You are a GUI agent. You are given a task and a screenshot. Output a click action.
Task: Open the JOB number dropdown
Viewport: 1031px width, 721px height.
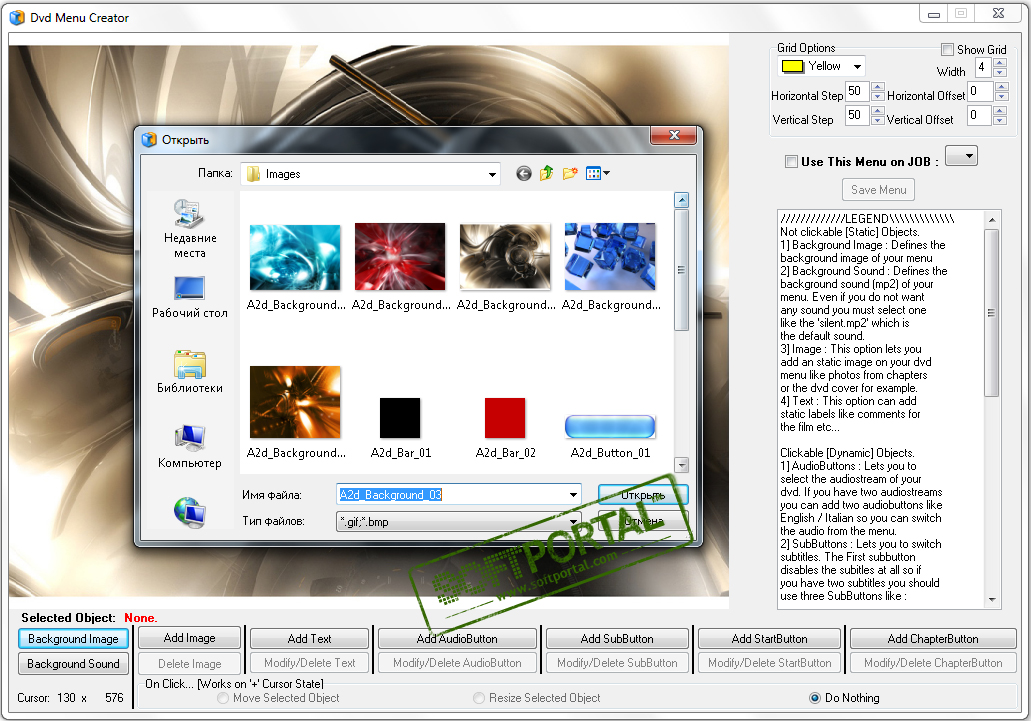(x=961, y=156)
